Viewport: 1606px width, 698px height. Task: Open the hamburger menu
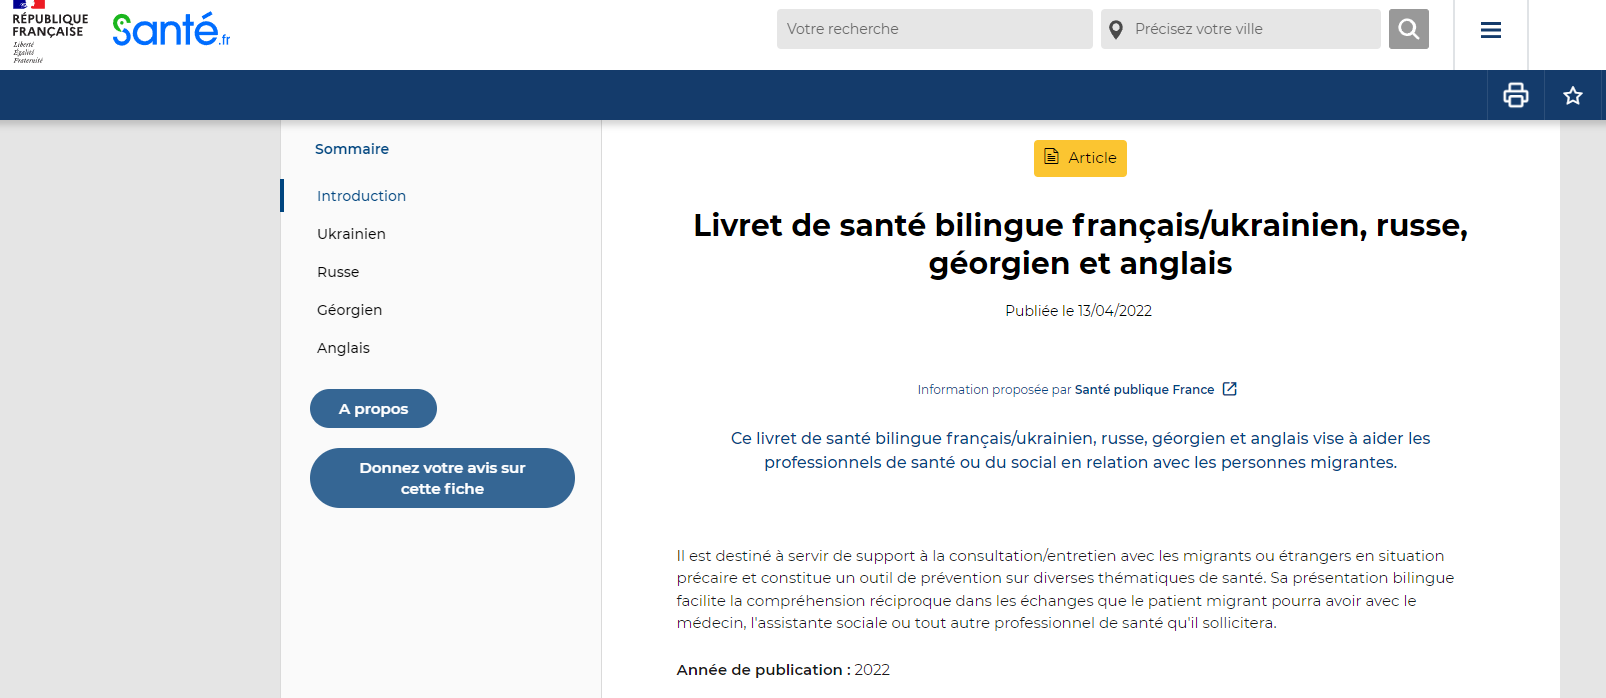click(x=1490, y=30)
